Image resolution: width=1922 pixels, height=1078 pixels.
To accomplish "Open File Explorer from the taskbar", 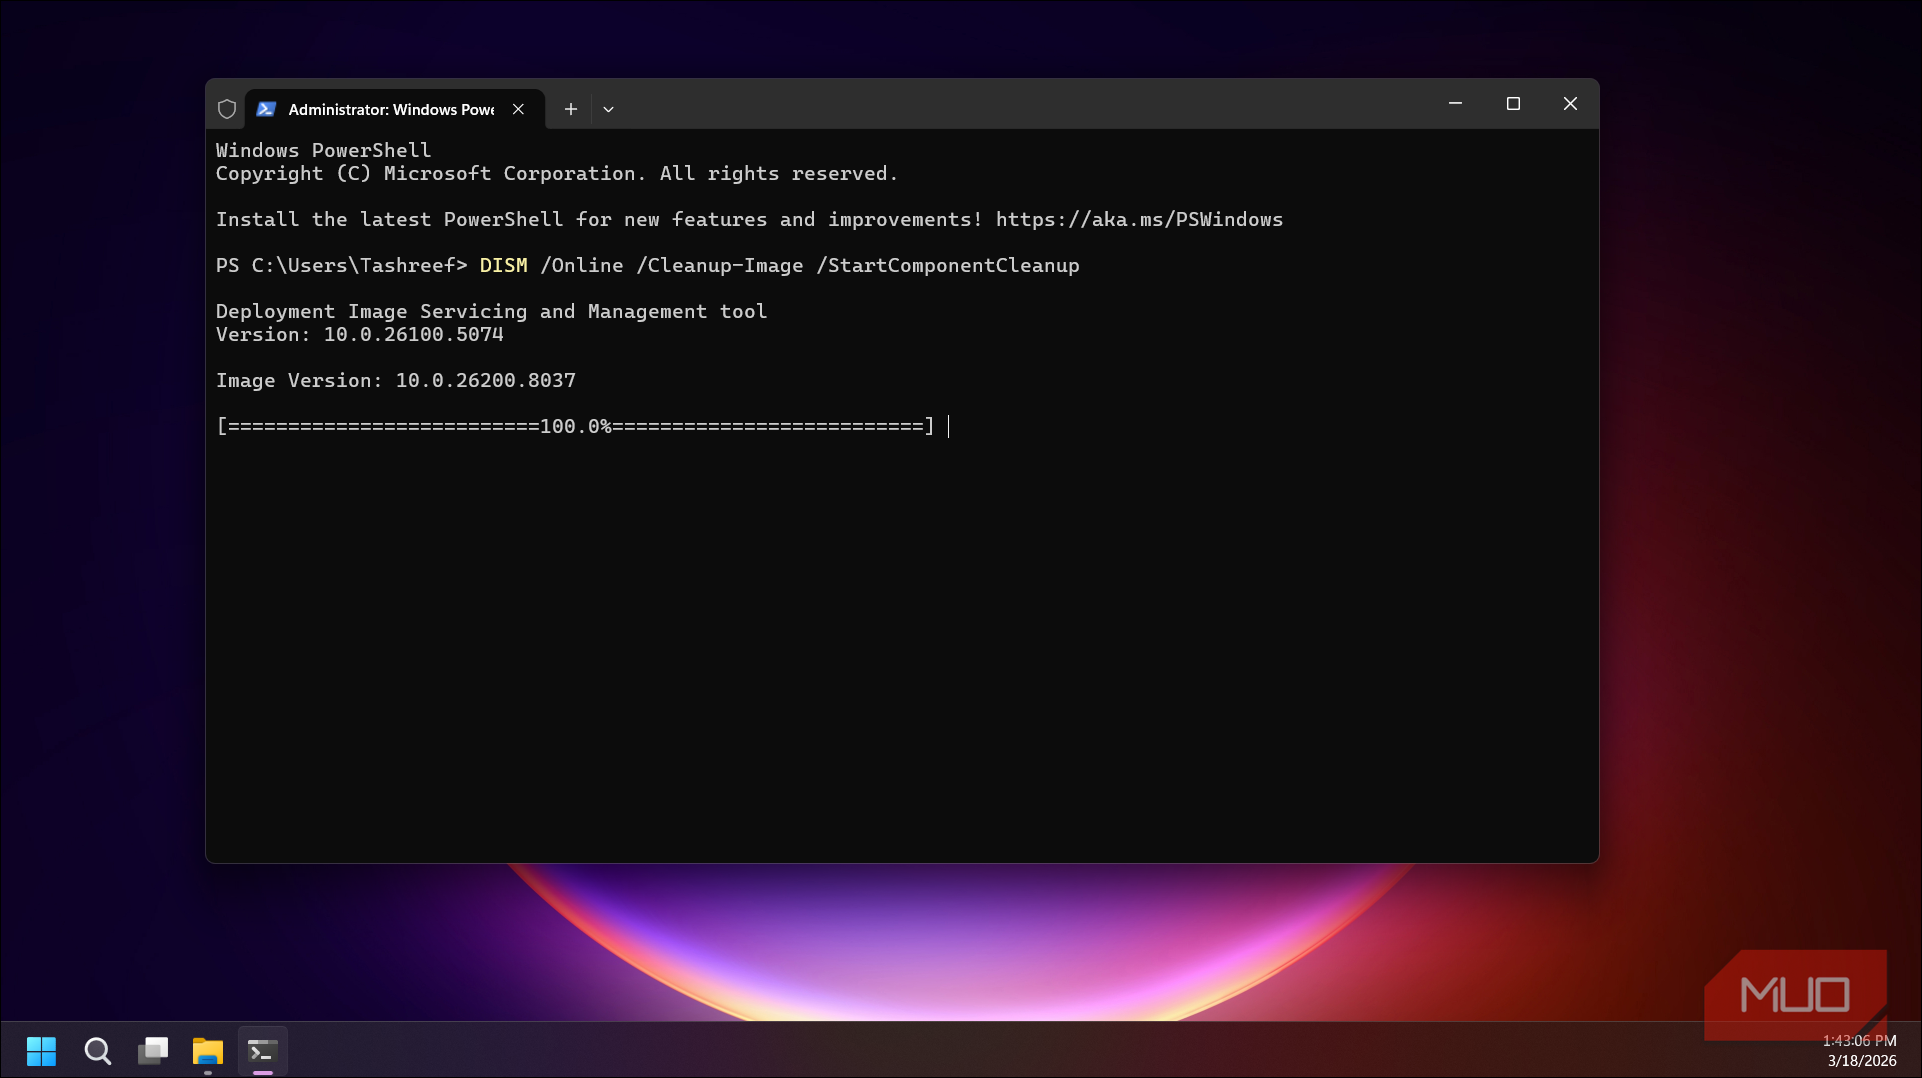I will [x=208, y=1051].
